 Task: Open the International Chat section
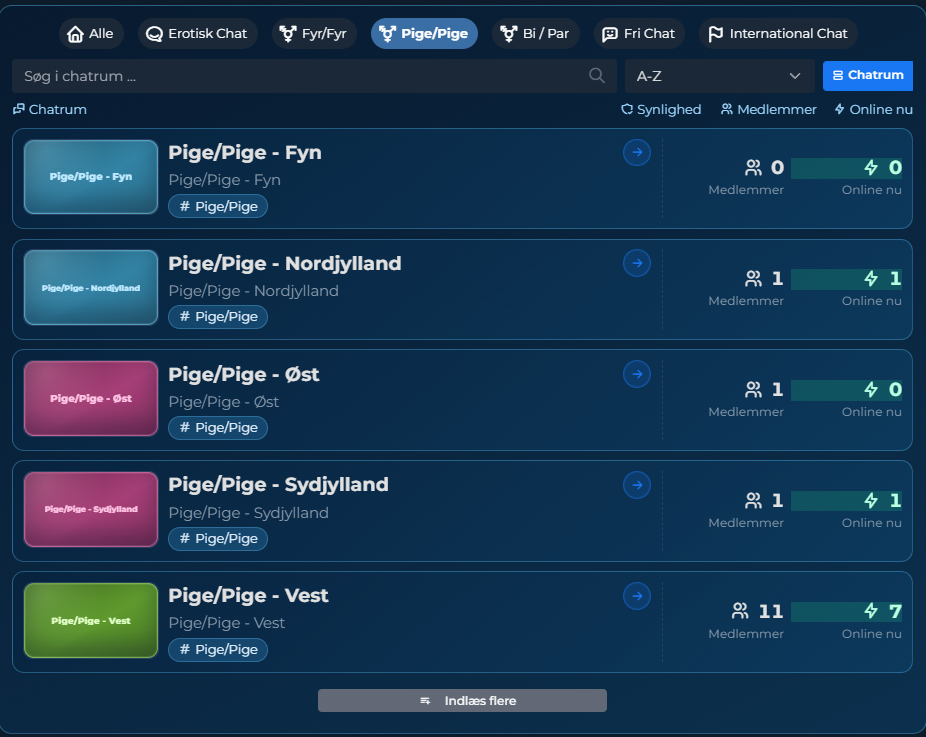click(777, 33)
